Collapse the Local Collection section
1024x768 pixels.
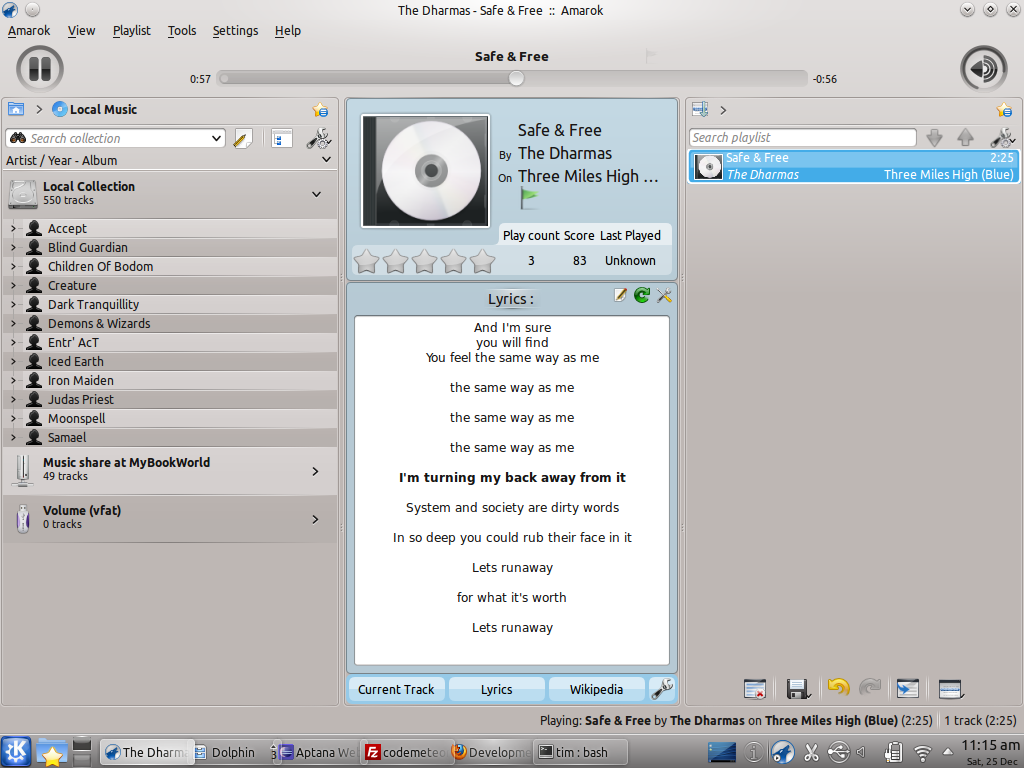(x=316, y=194)
